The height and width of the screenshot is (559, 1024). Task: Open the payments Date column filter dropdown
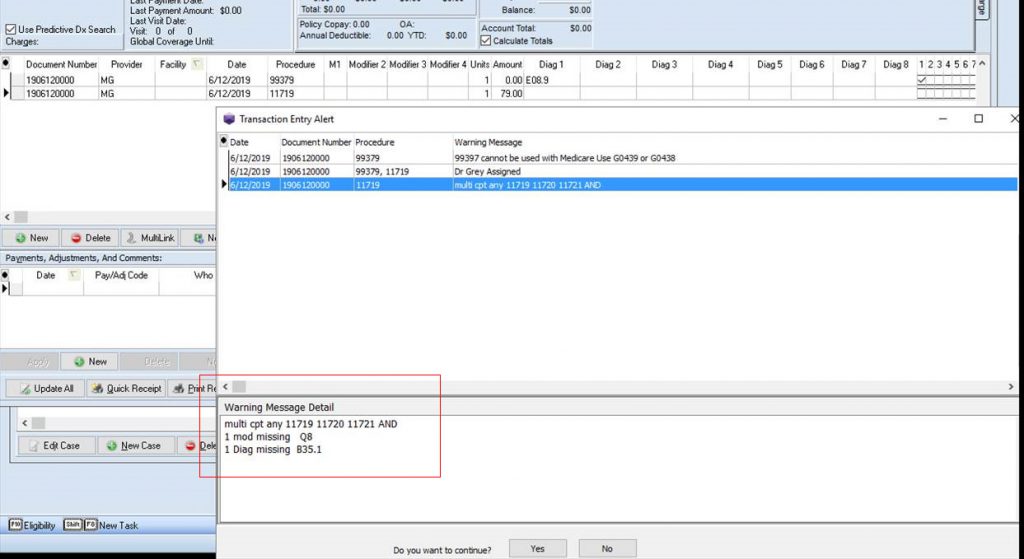tap(74, 276)
